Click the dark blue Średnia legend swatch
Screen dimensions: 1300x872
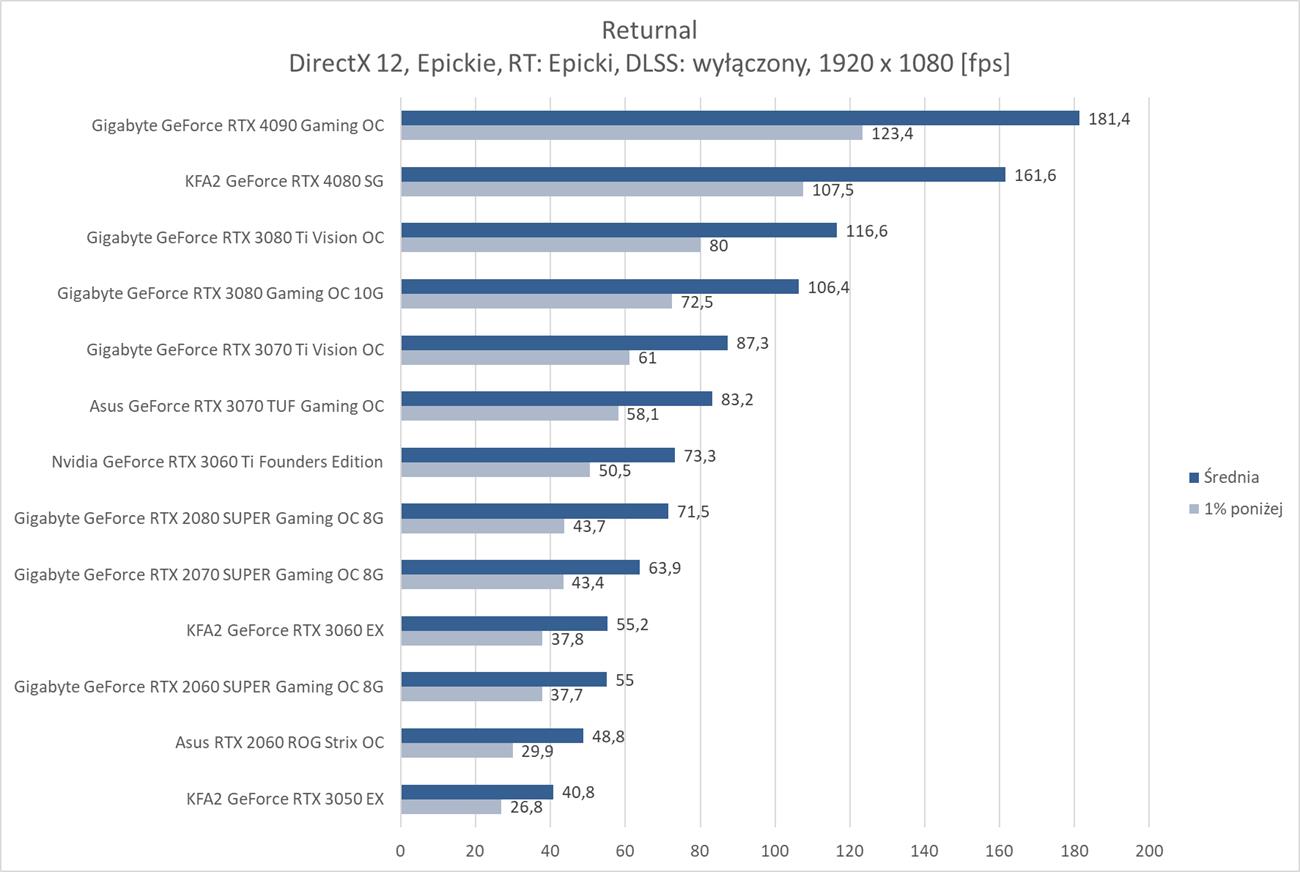[x=1193, y=478]
